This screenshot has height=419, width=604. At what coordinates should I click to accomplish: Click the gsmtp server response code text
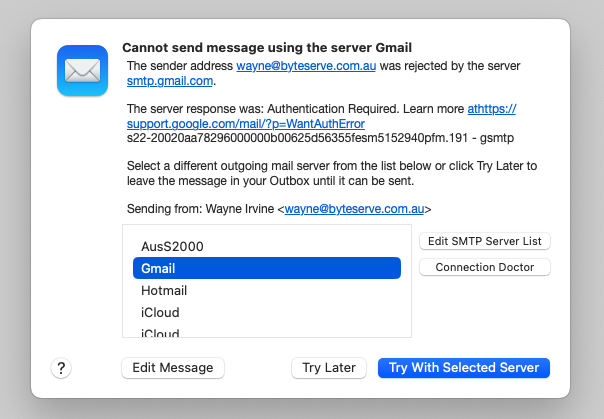(320, 138)
